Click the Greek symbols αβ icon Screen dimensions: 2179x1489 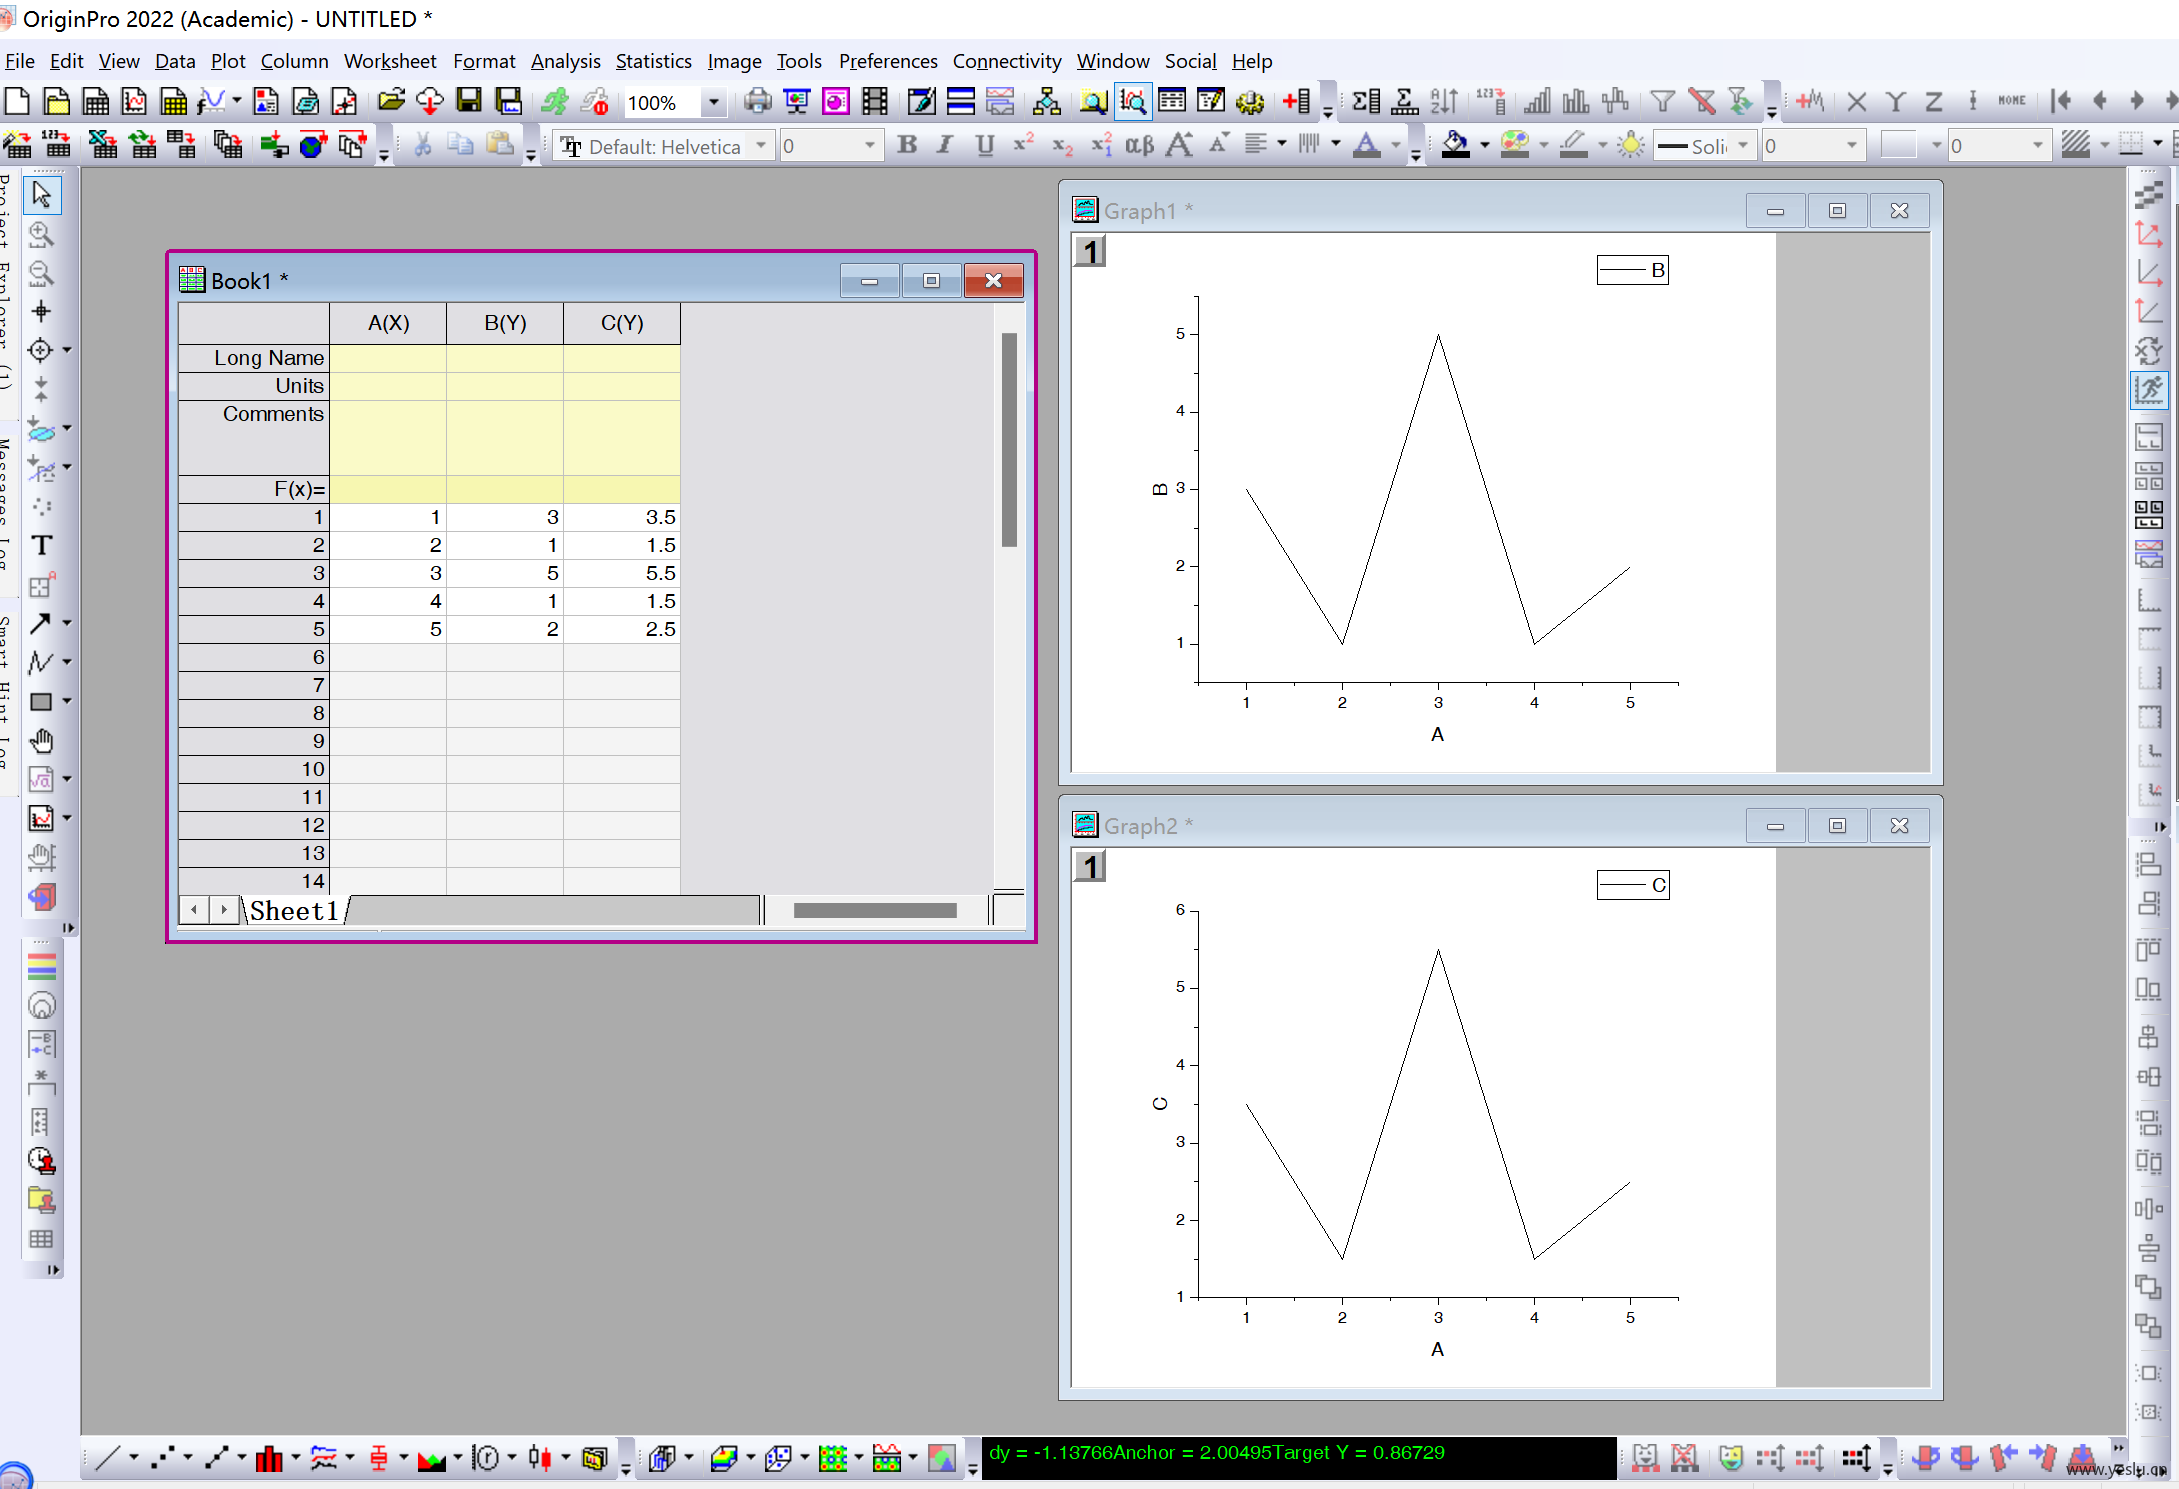tap(1140, 146)
